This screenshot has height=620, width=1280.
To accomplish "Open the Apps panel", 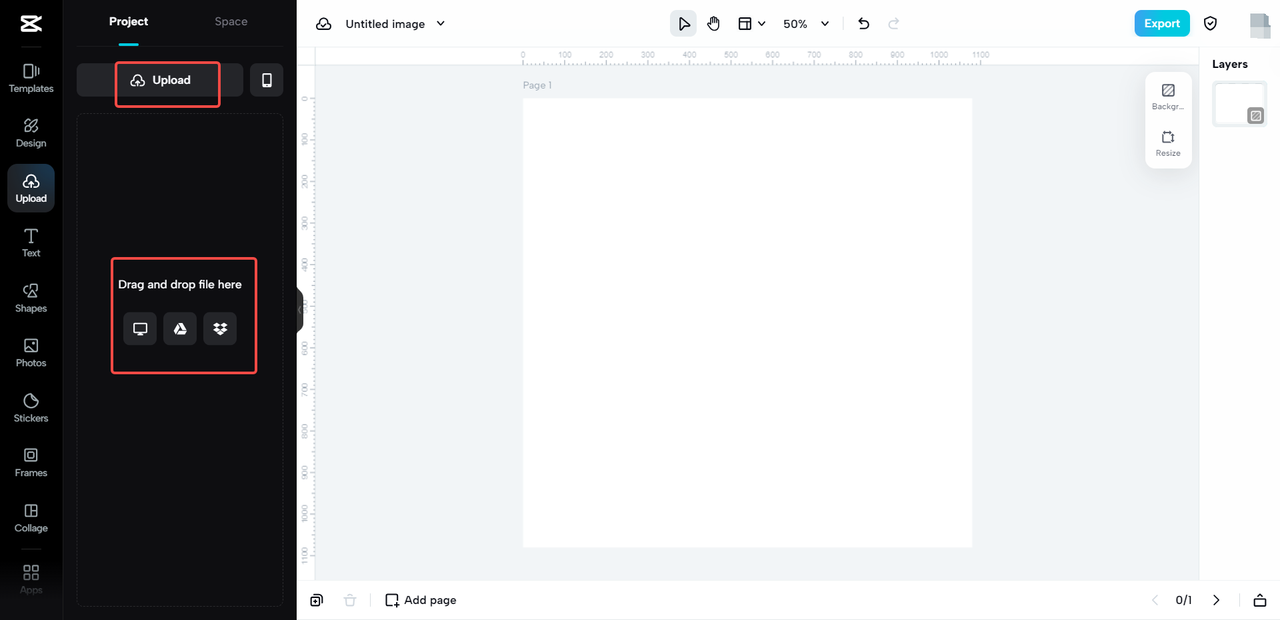I will (x=31, y=579).
